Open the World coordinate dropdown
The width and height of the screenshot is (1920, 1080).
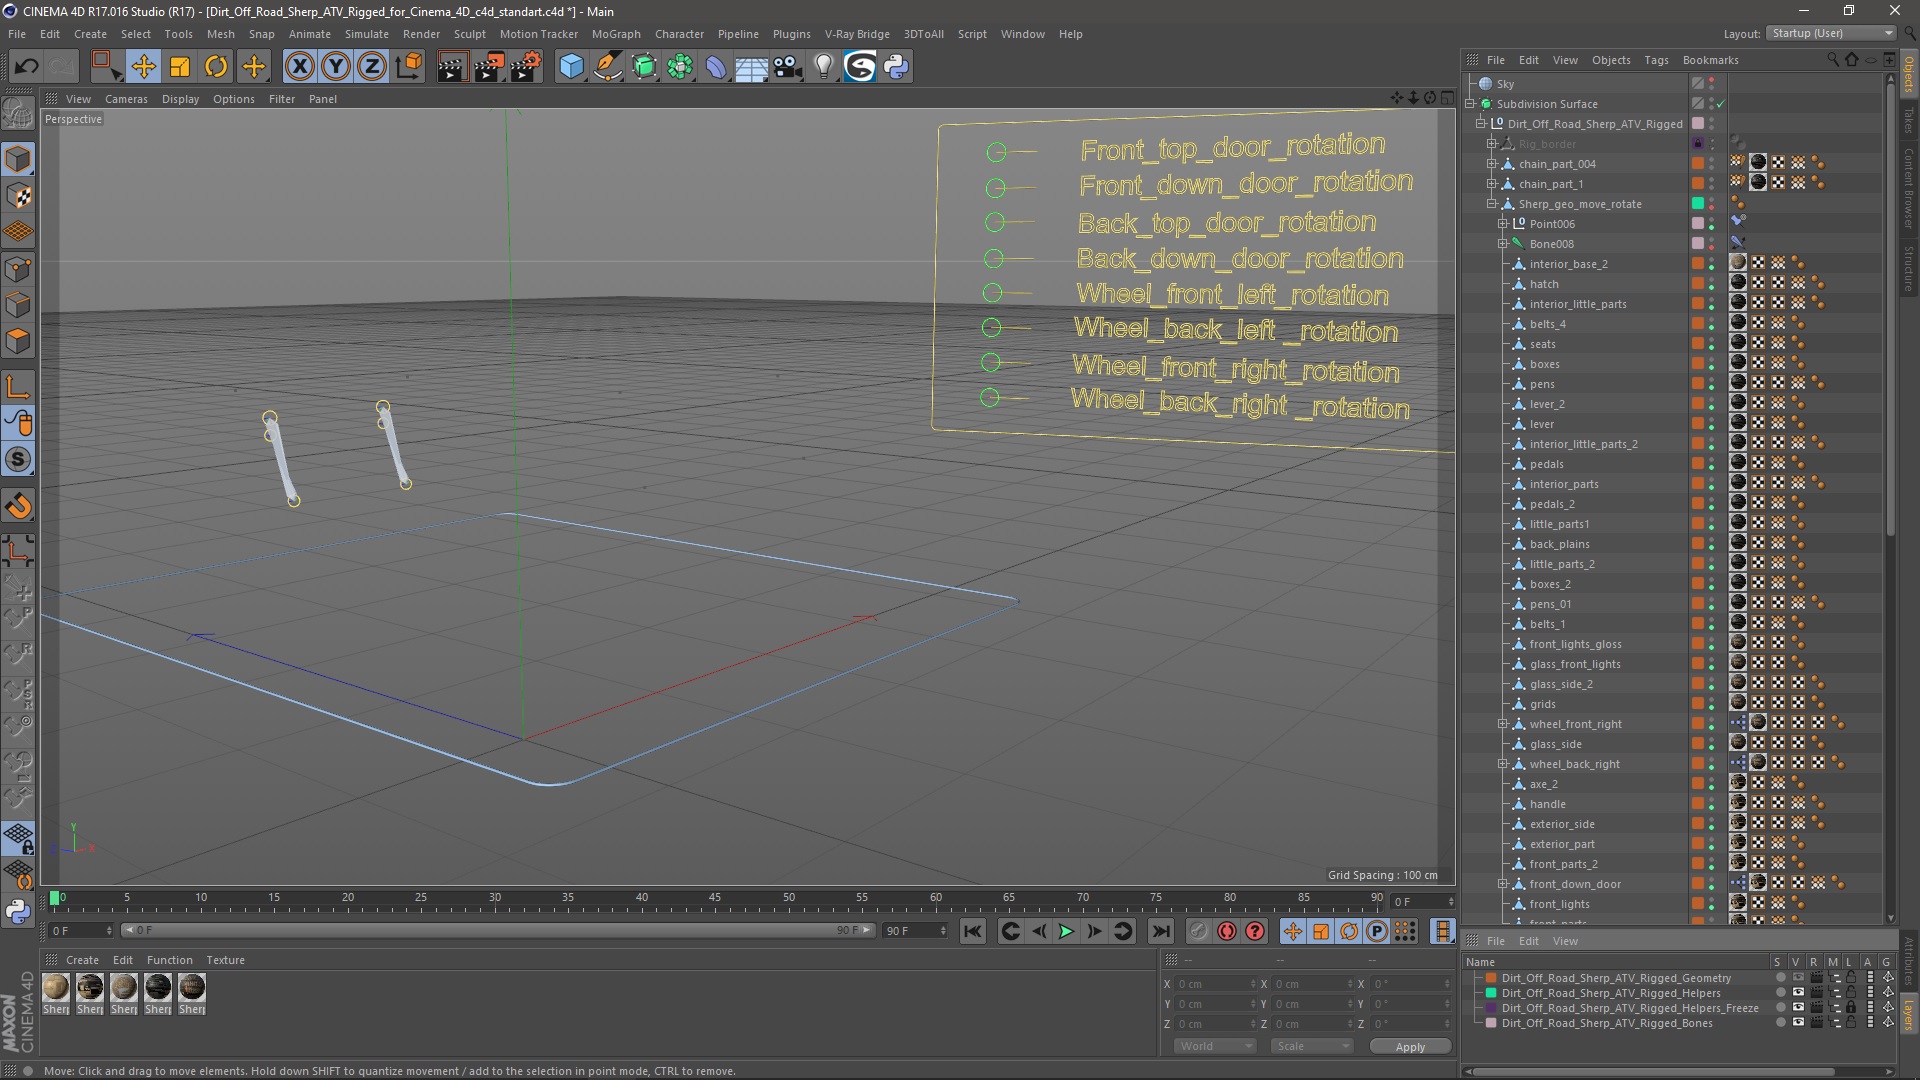point(1214,1046)
